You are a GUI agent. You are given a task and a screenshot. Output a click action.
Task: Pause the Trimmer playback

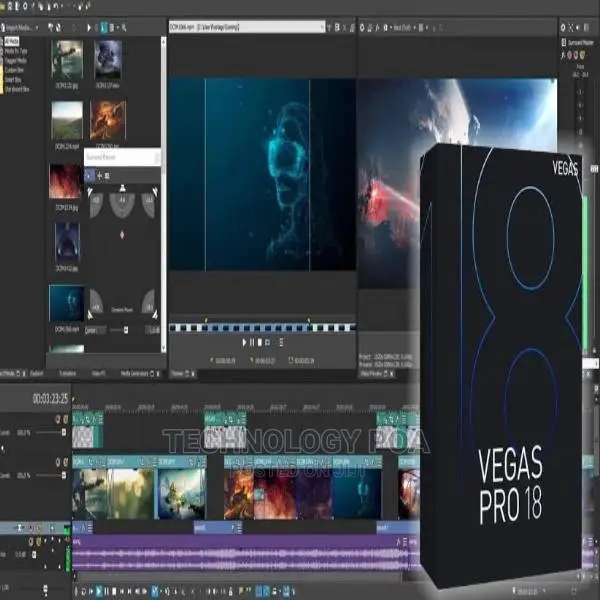tap(252, 342)
